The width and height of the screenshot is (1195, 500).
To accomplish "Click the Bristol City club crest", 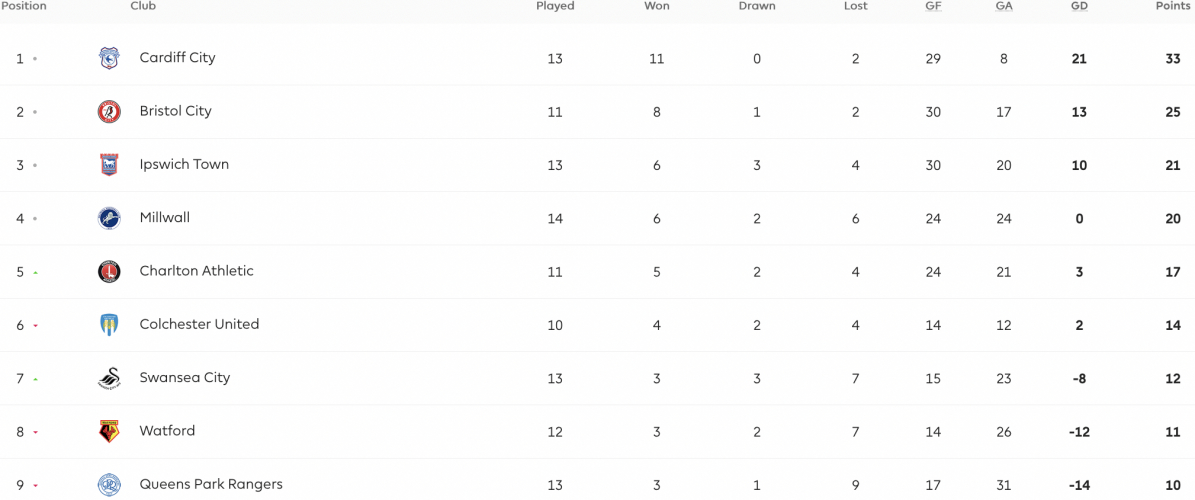I will 109,111.
